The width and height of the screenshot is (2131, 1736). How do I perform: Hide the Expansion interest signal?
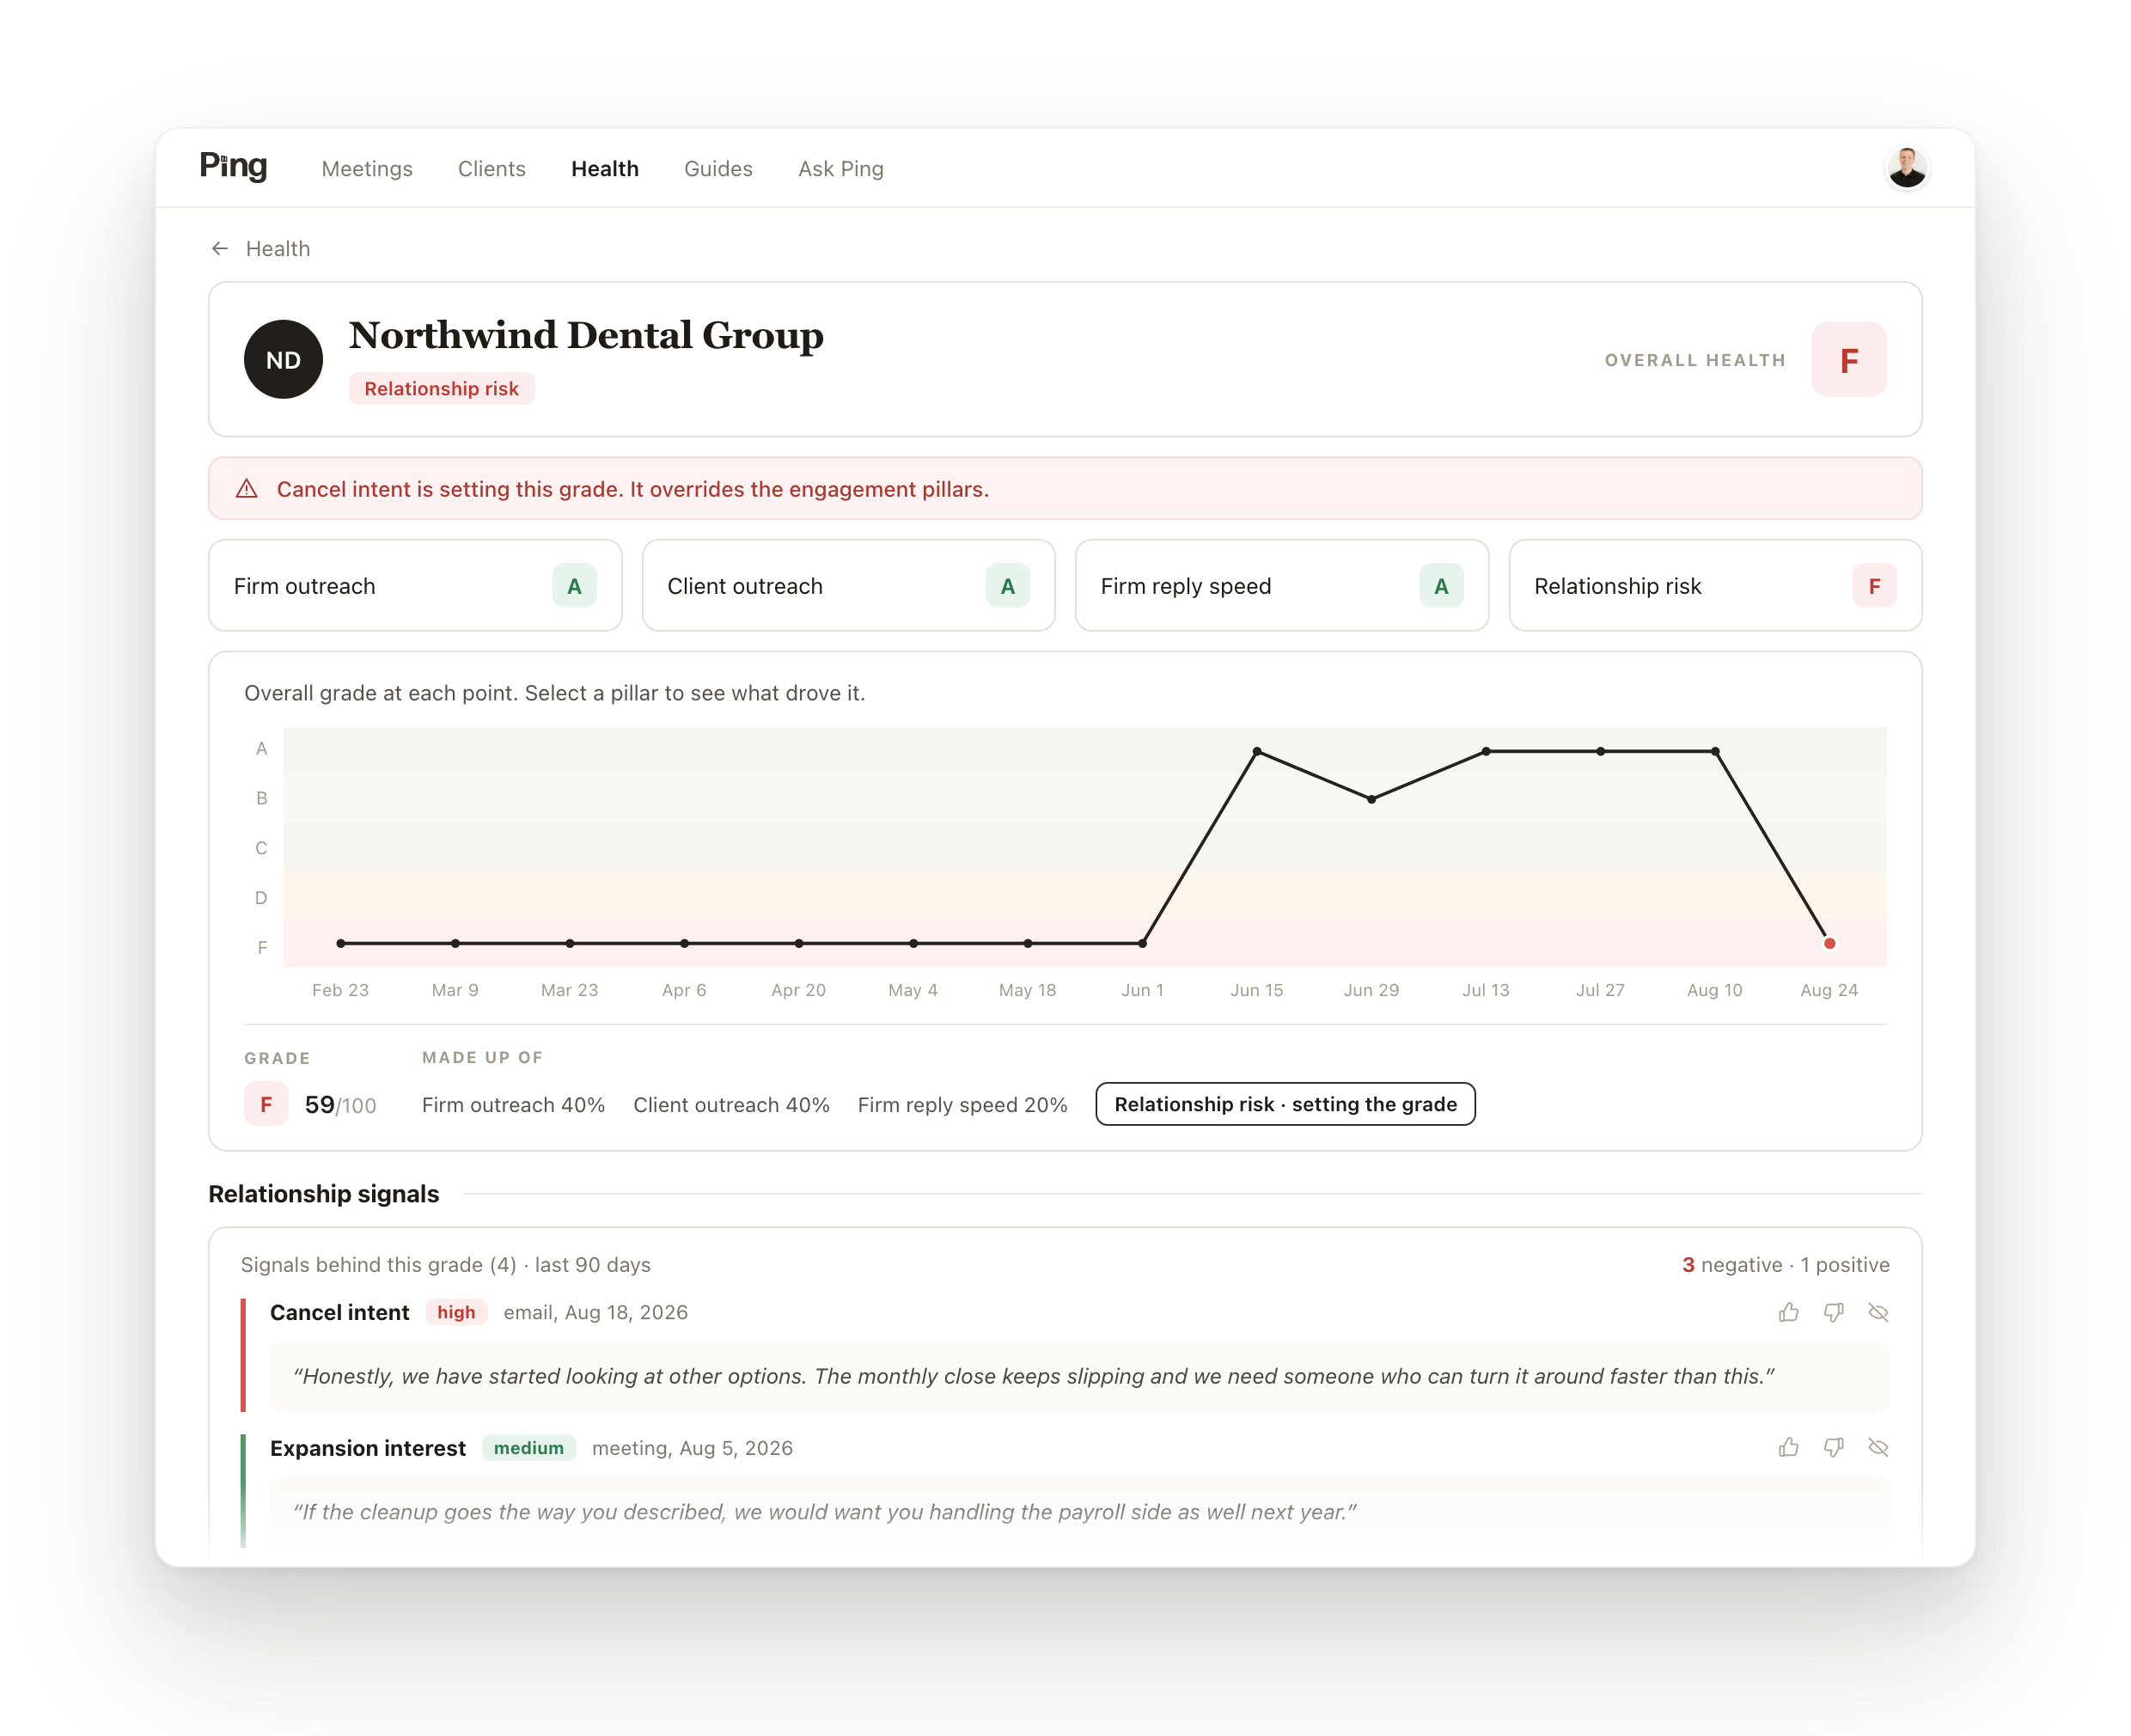point(1878,1447)
